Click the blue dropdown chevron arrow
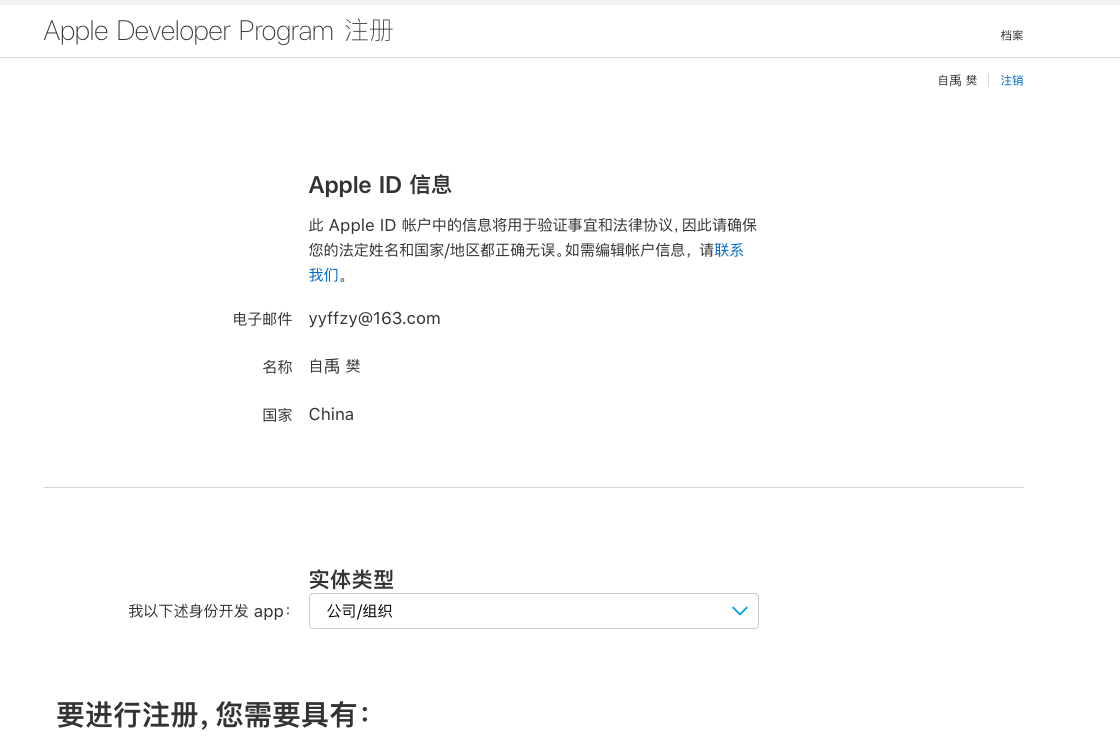The width and height of the screenshot is (1120, 750). click(739, 611)
